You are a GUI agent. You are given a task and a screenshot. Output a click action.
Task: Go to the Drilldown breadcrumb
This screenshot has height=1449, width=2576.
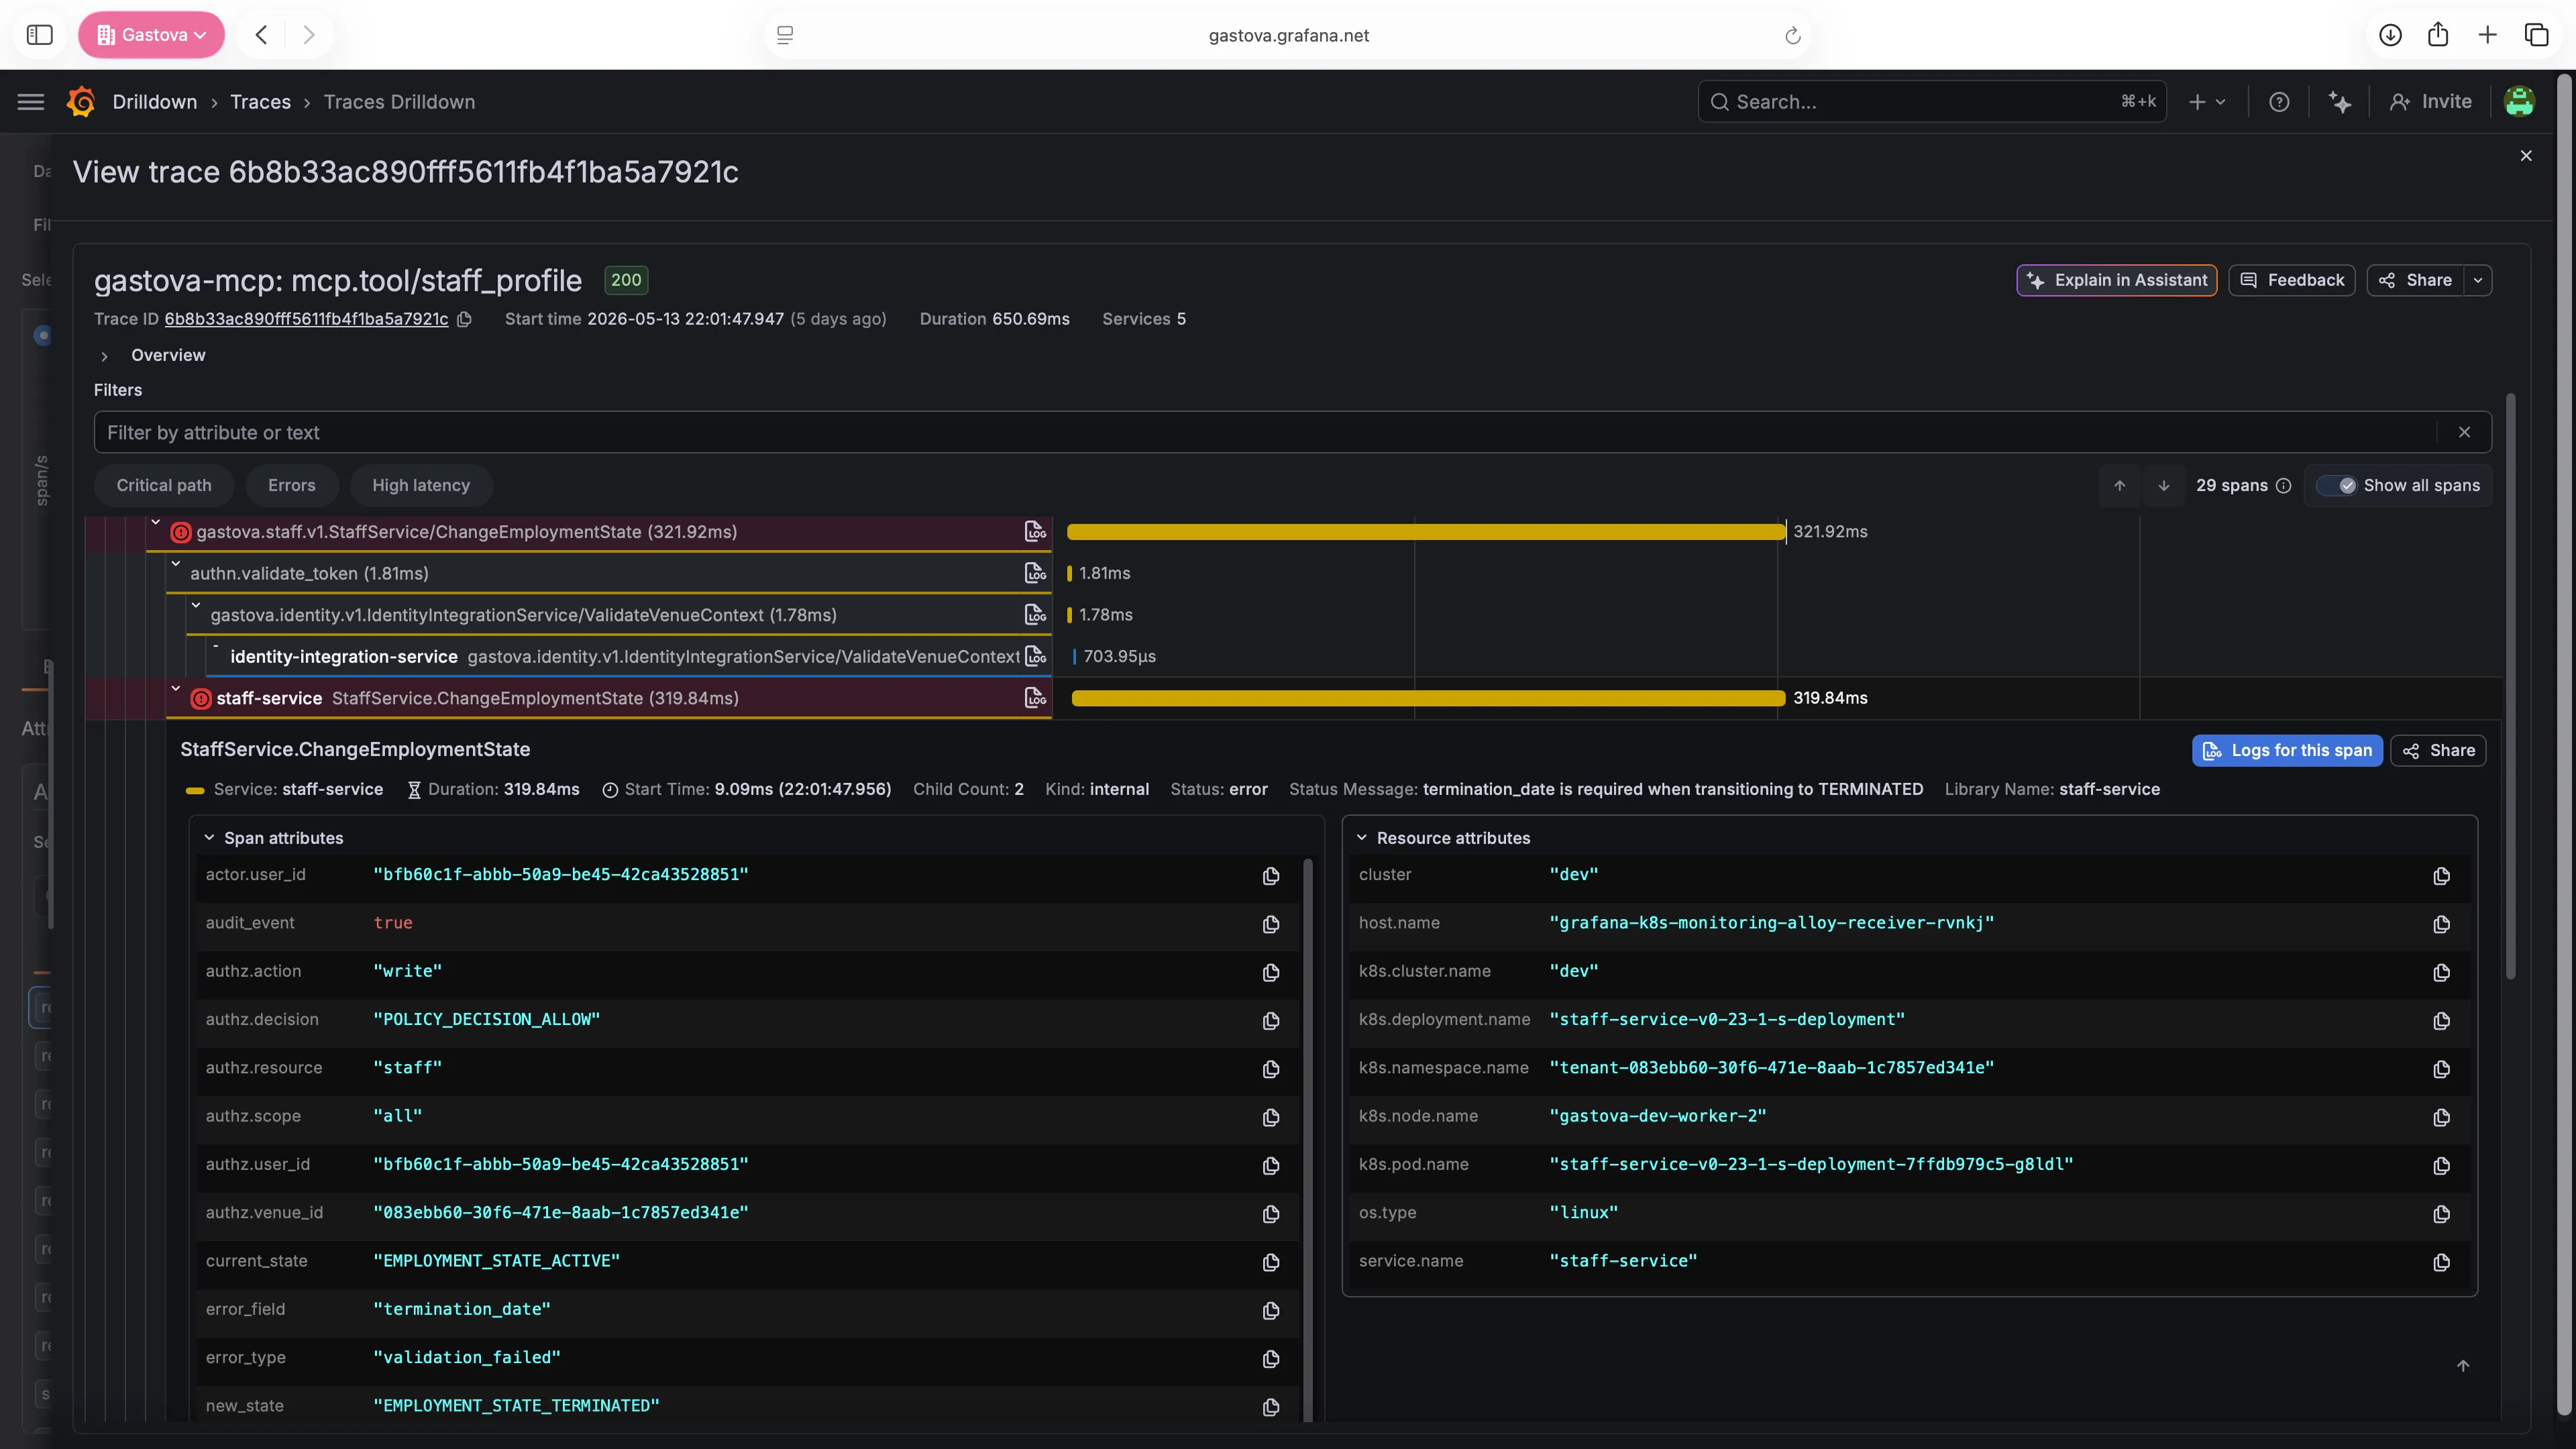click(155, 102)
